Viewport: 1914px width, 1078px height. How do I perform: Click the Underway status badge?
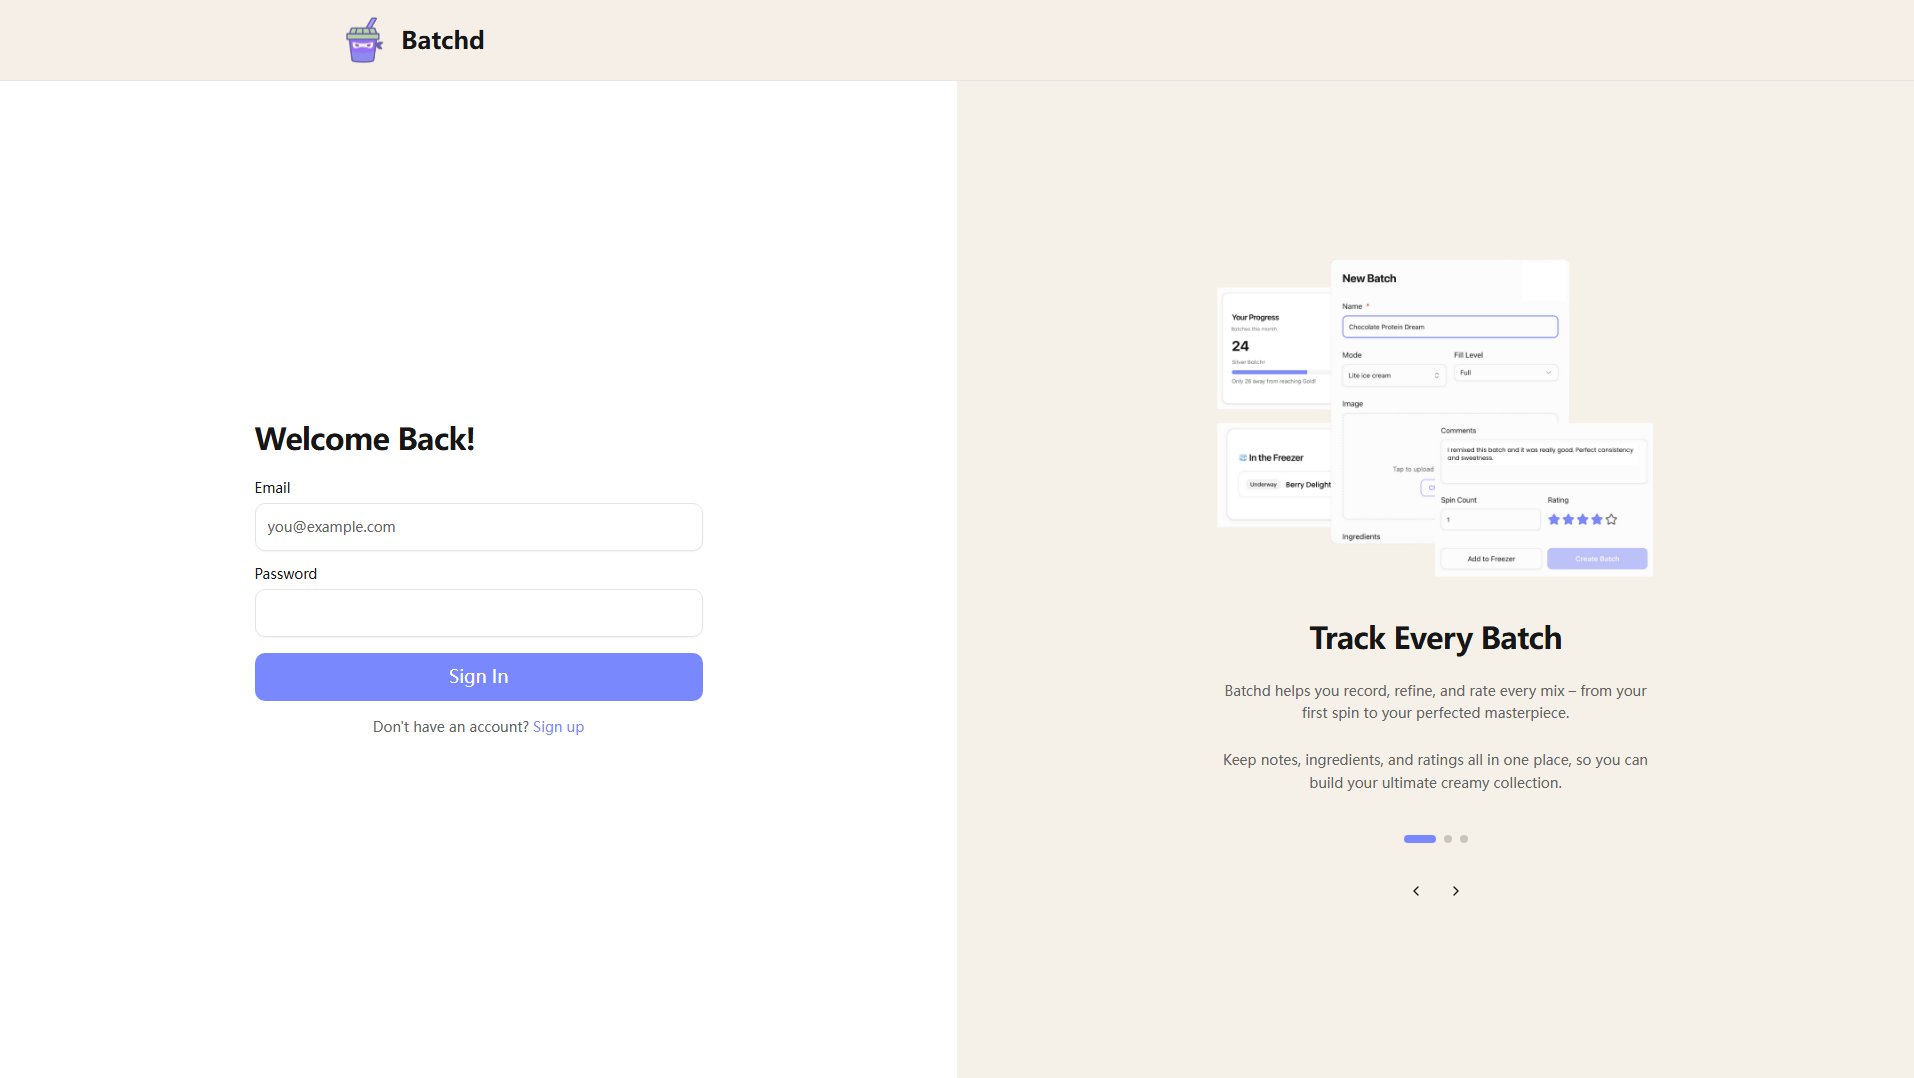pos(1265,485)
